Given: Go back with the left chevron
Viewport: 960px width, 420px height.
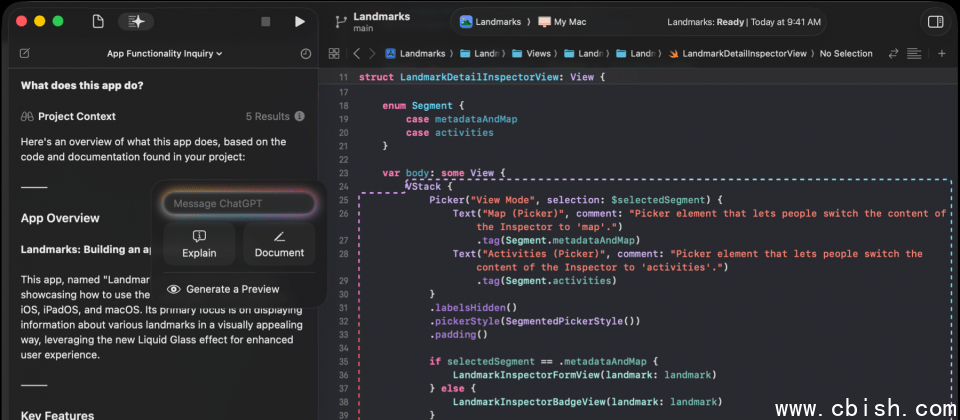Looking at the screenshot, I should pyautogui.click(x=356, y=54).
